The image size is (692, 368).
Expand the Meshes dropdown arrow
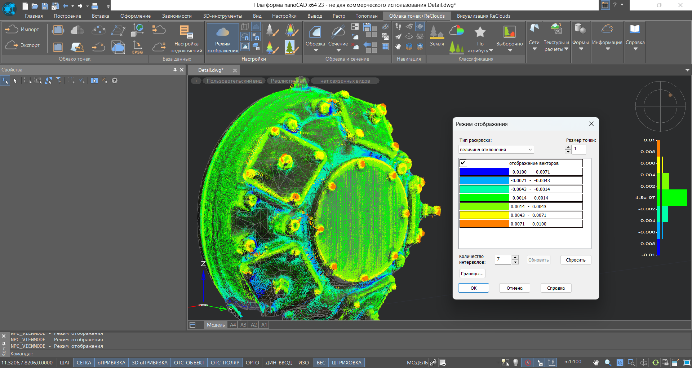[534, 49]
